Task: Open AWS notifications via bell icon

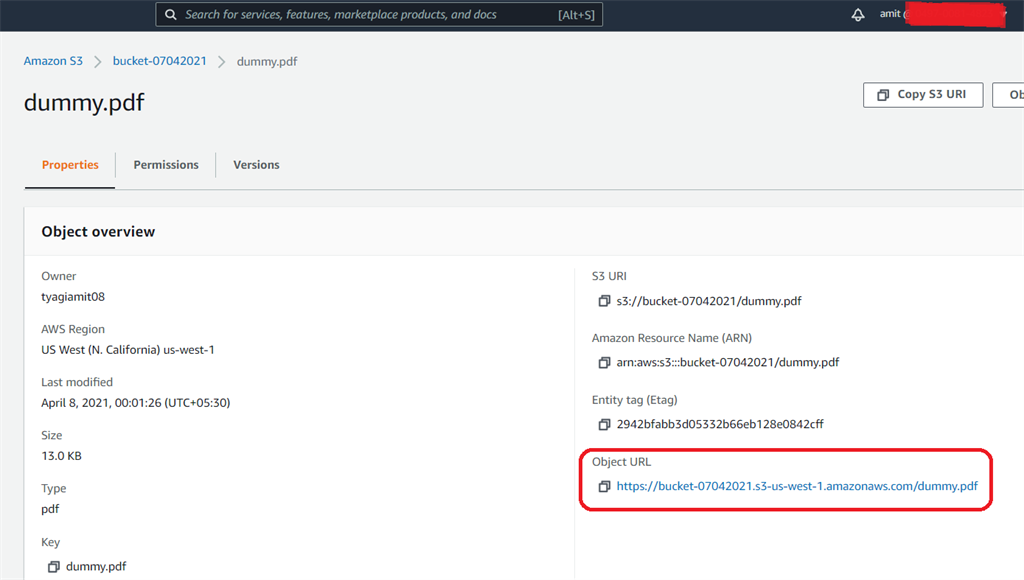Action: coord(858,14)
